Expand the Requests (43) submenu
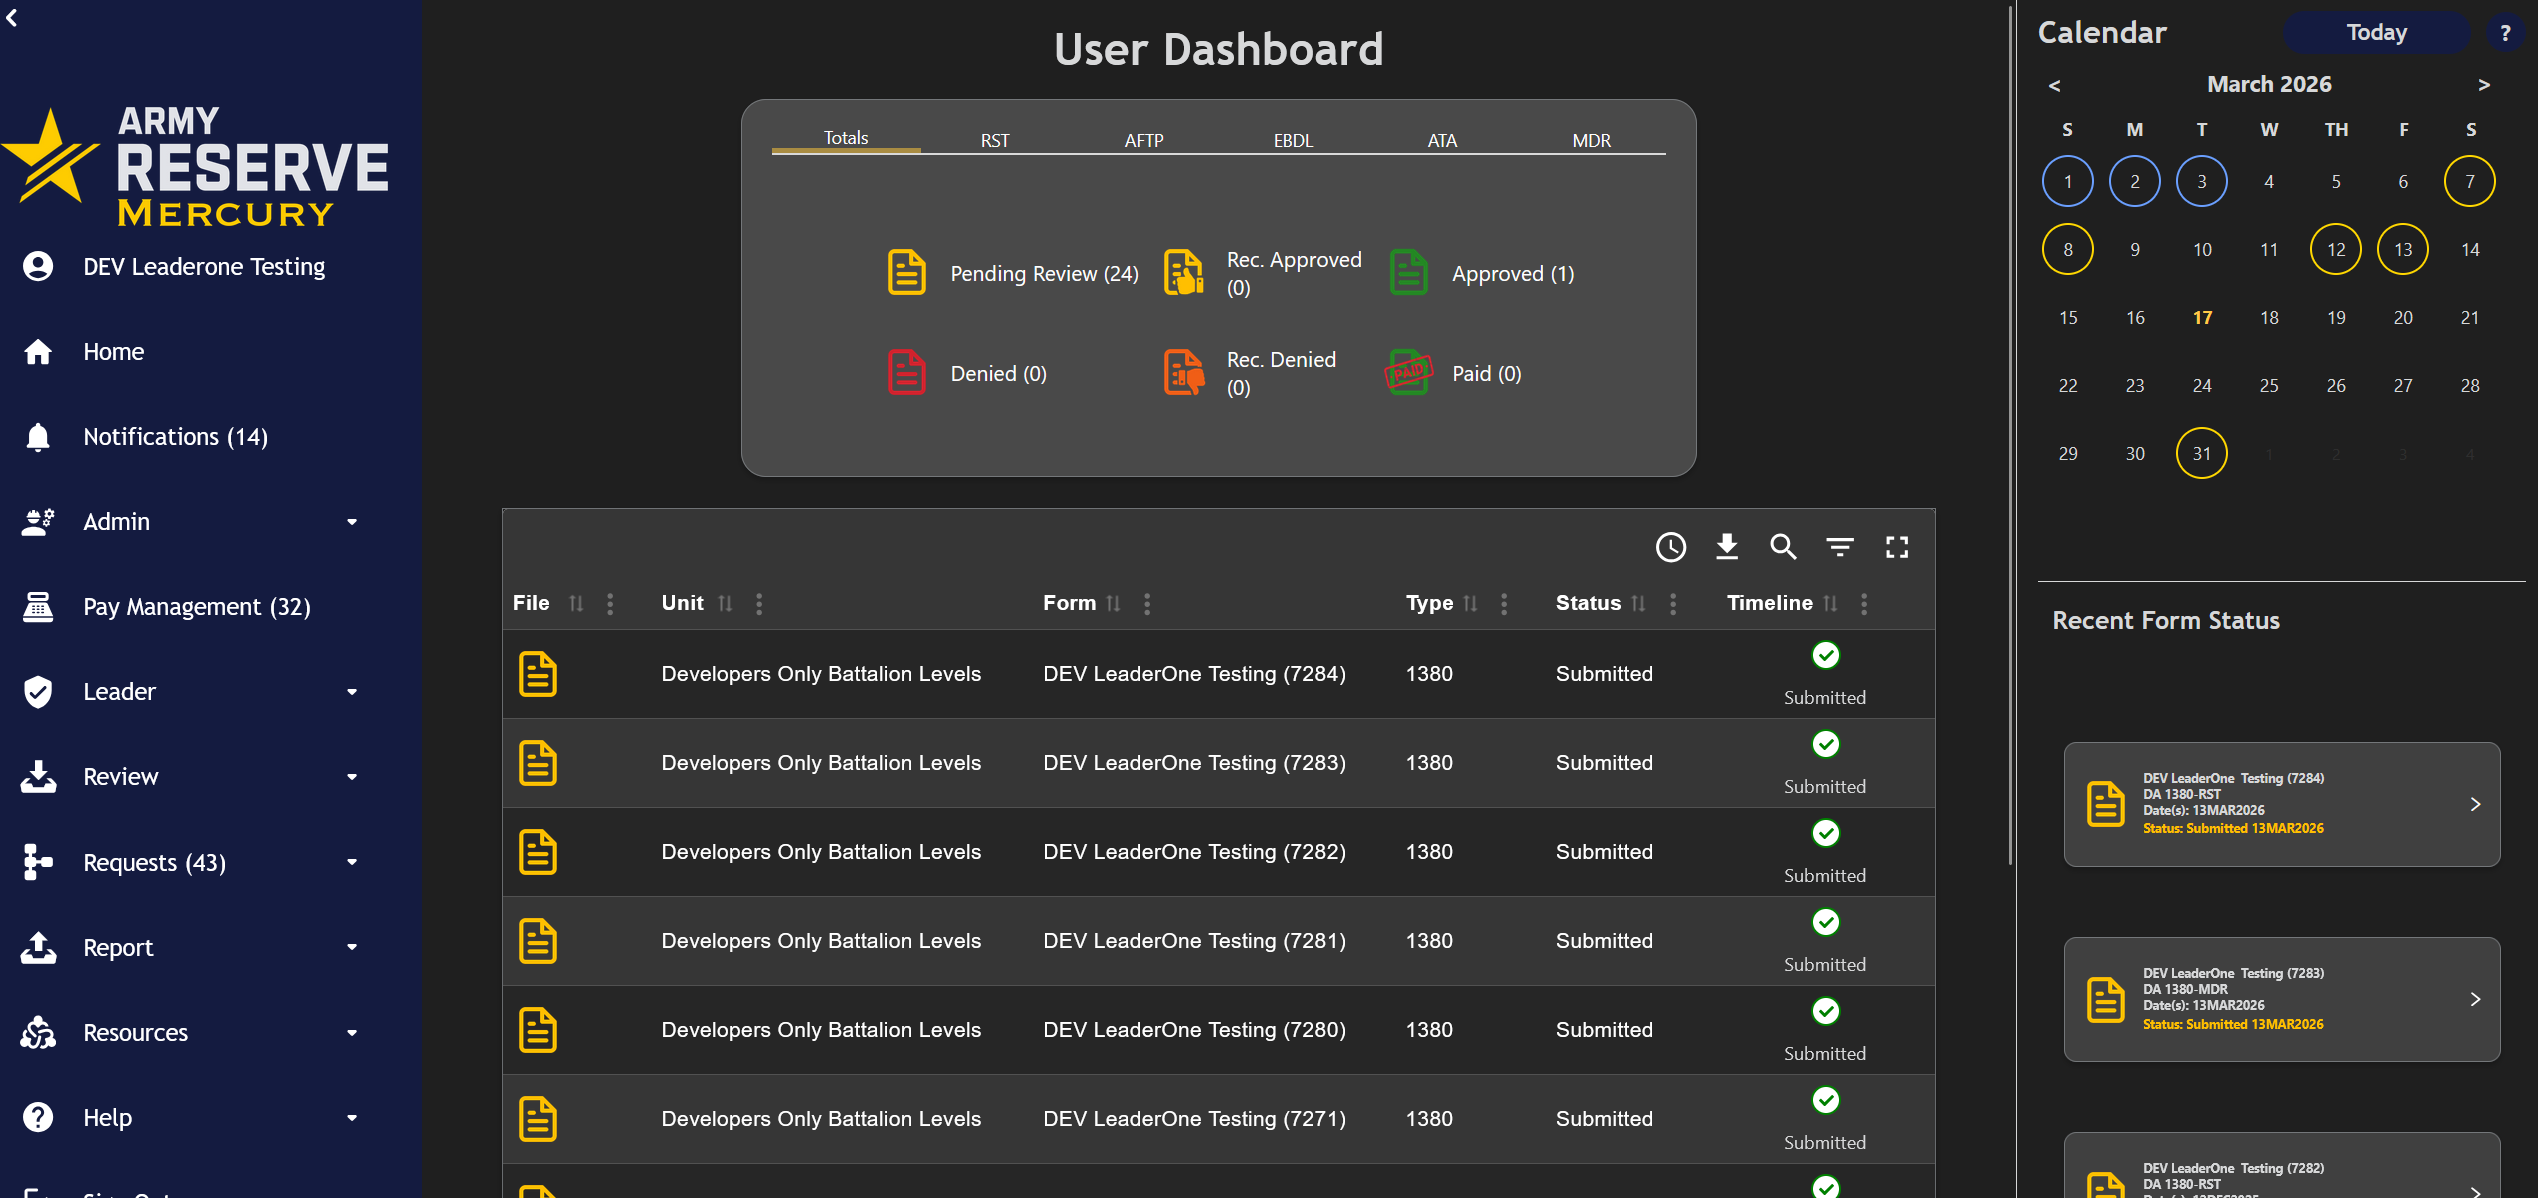 [352, 862]
